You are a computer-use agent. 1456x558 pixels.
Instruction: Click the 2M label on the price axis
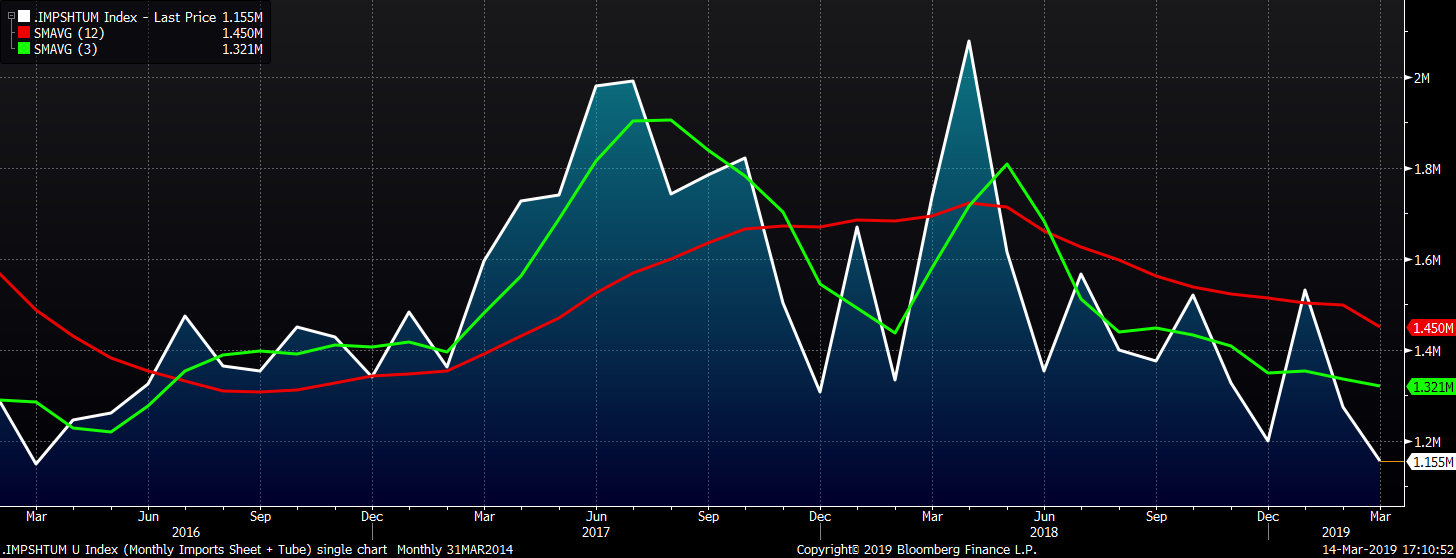(x=1420, y=78)
